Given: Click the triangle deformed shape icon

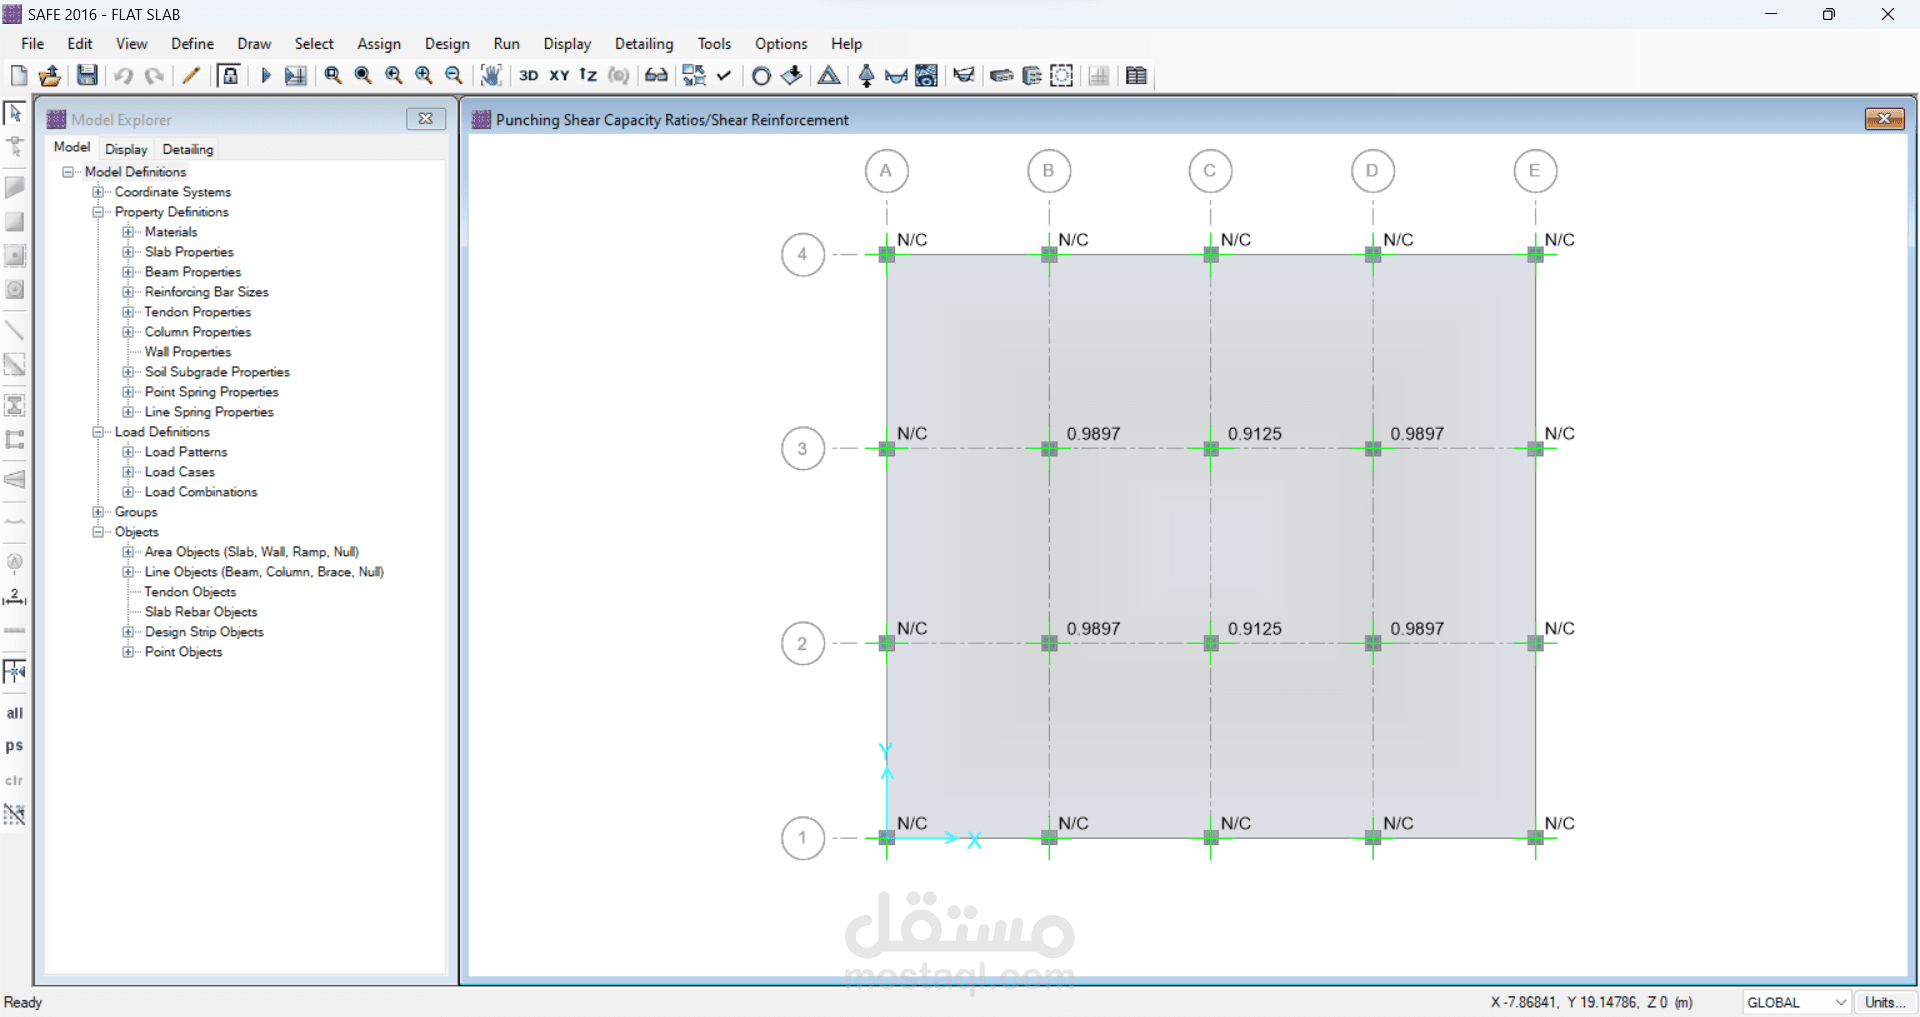Looking at the screenshot, I should click(829, 75).
